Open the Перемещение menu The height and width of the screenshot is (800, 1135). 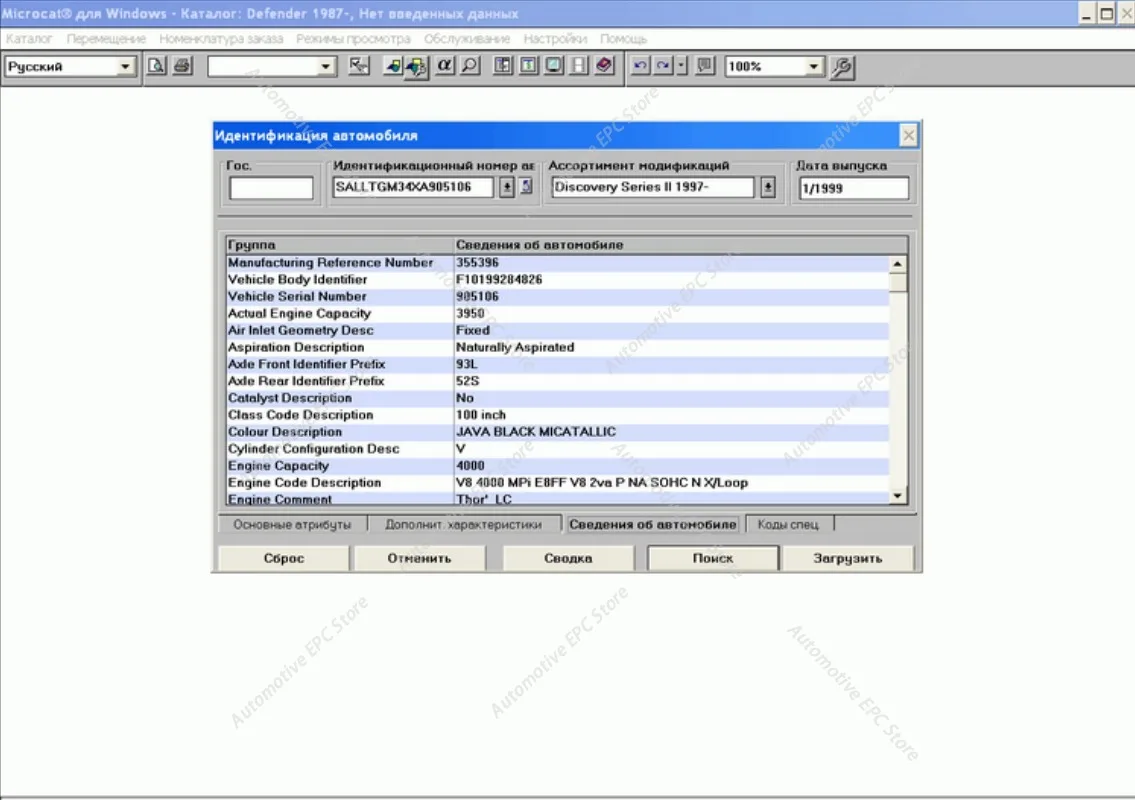pos(106,38)
